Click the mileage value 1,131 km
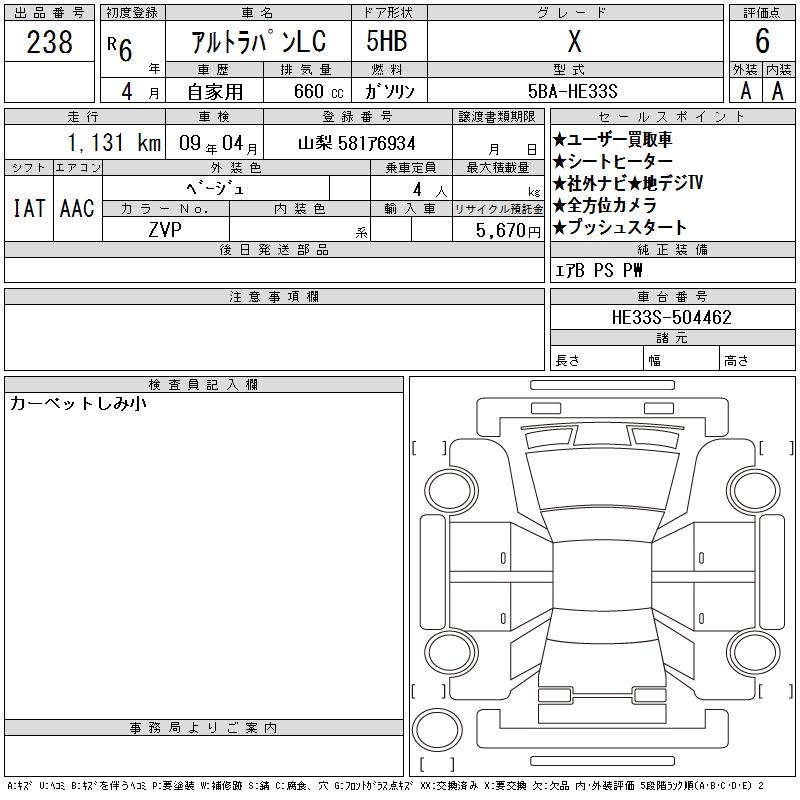This screenshot has height=800, width=800. coord(113,143)
